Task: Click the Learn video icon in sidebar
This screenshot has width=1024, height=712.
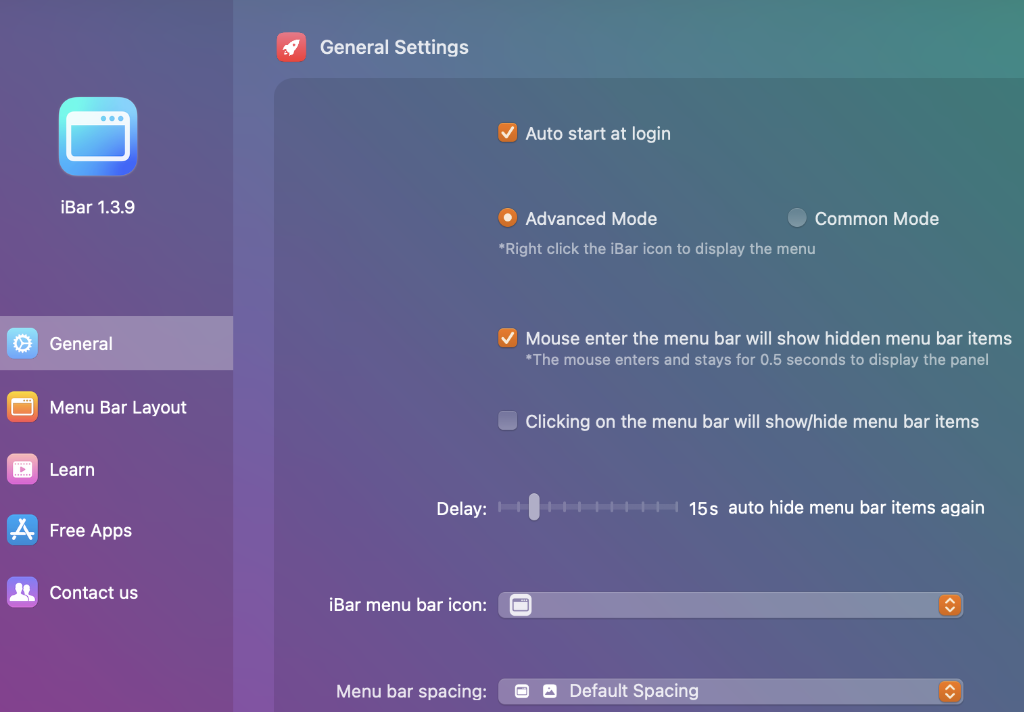Action: pyautogui.click(x=22, y=469)
